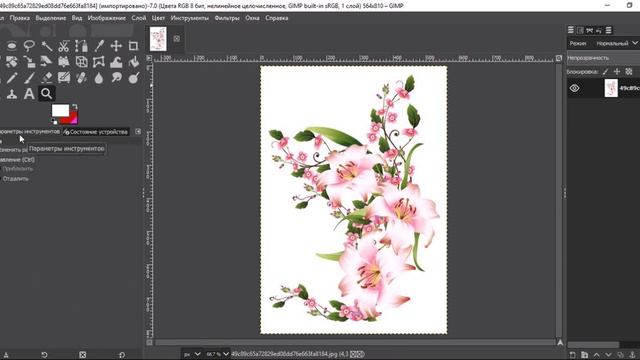Select the Blur/Sharpen droplet tool
Image resolution: width=640 pixels, height=360 pixels.
pos(99,78)
